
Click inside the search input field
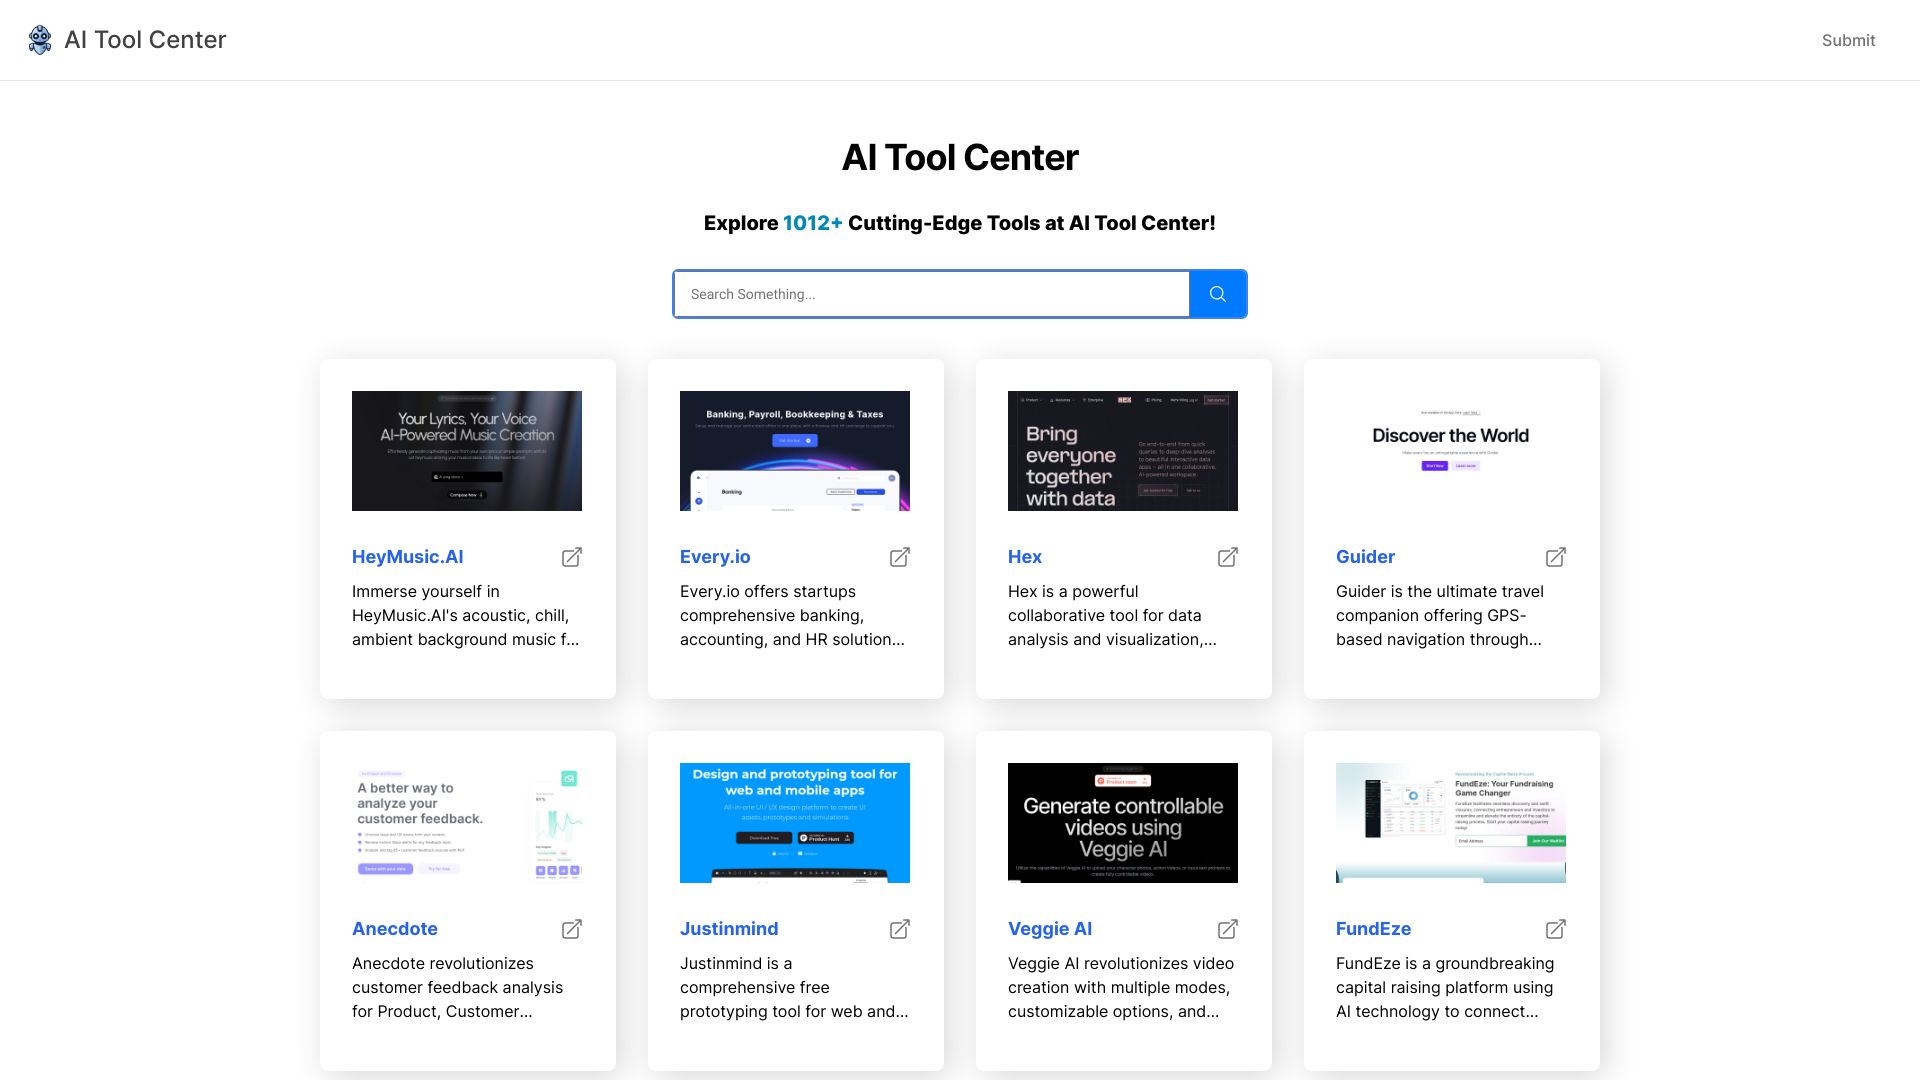click(931, 293)
